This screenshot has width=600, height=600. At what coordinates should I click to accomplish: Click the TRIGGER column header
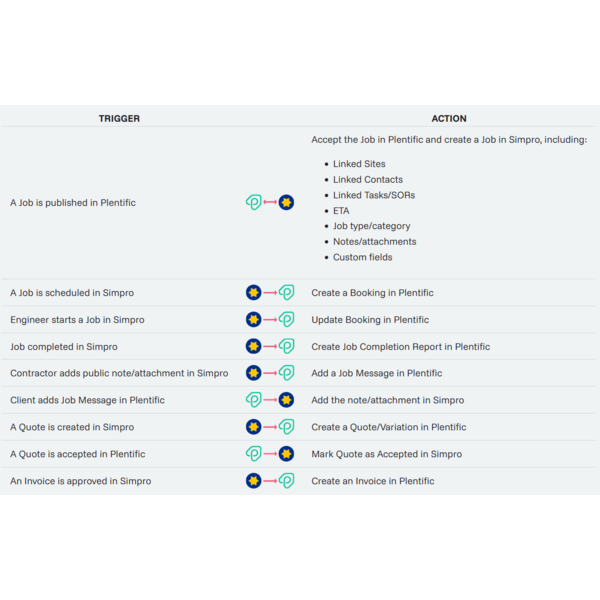point(119,118)
